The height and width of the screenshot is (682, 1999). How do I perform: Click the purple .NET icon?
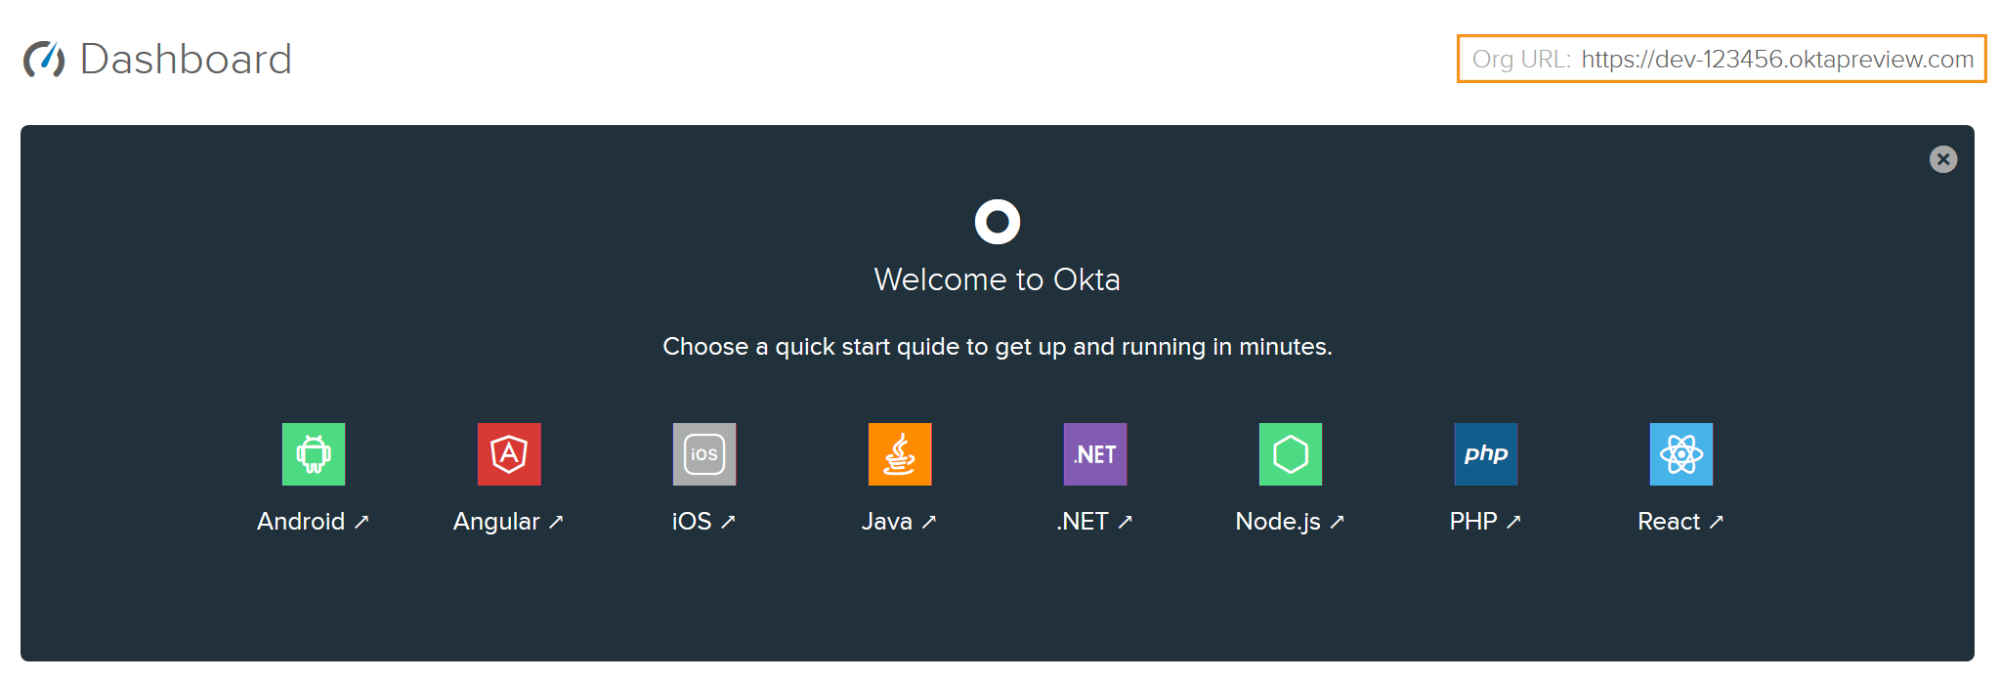click(x=1095, y=454)
